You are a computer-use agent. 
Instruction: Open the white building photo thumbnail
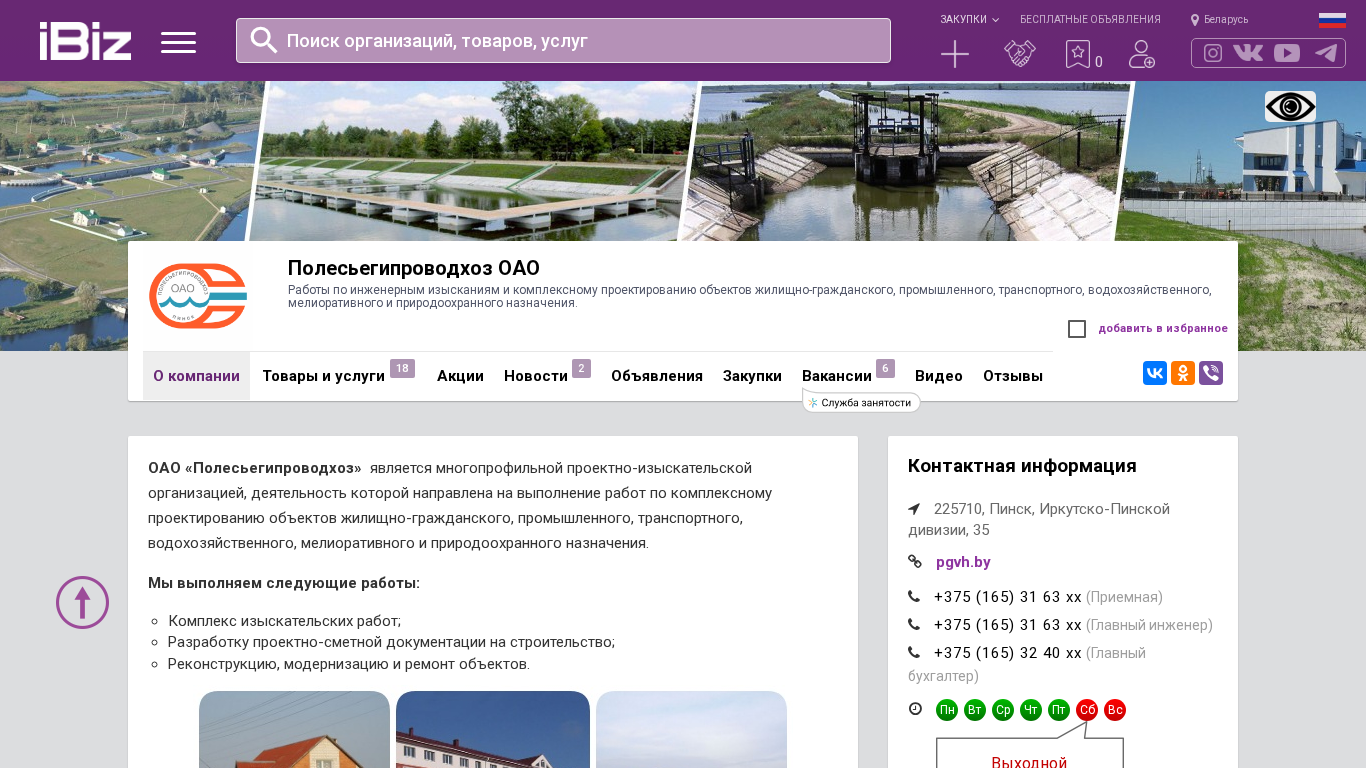493,729
